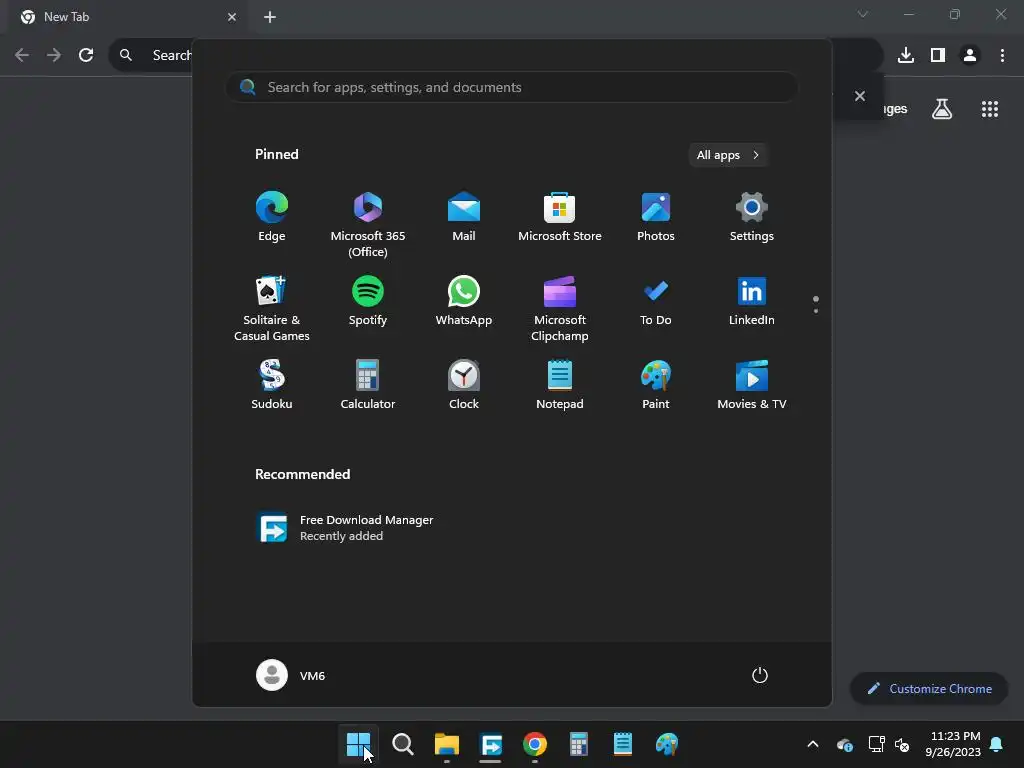Launch Microsoft 365 (Office)
1024x768 pixels.
pos(368,224)
